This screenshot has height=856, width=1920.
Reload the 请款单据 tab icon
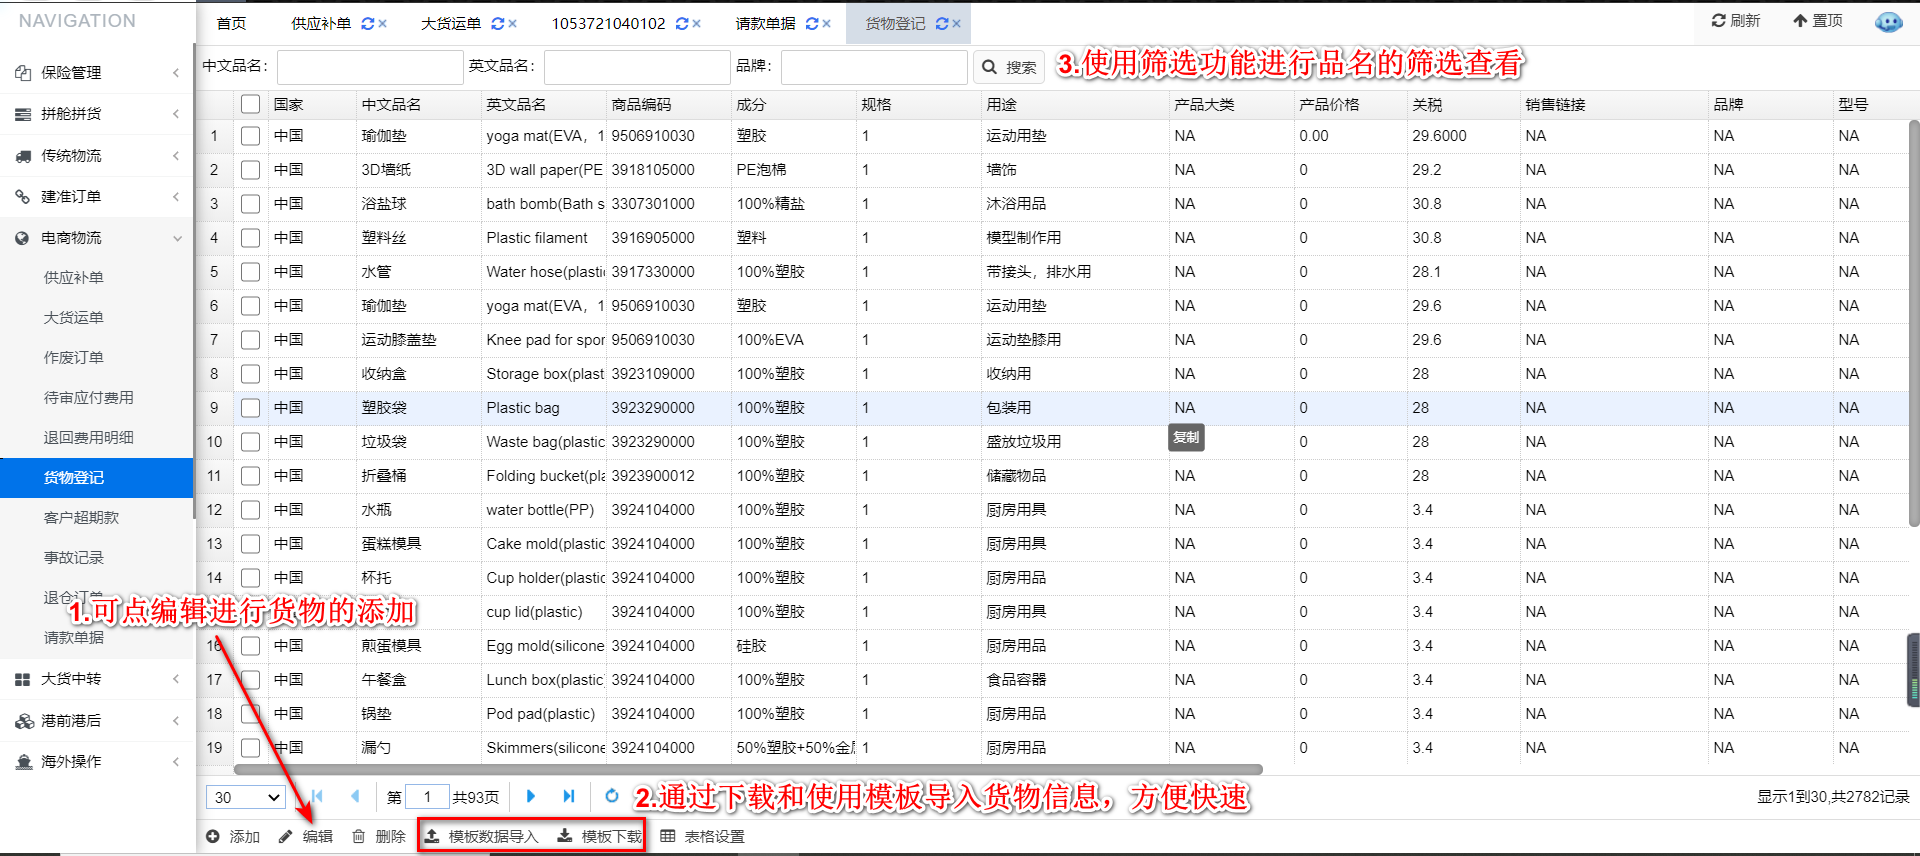pyautogui.click(x=812, y=23)
